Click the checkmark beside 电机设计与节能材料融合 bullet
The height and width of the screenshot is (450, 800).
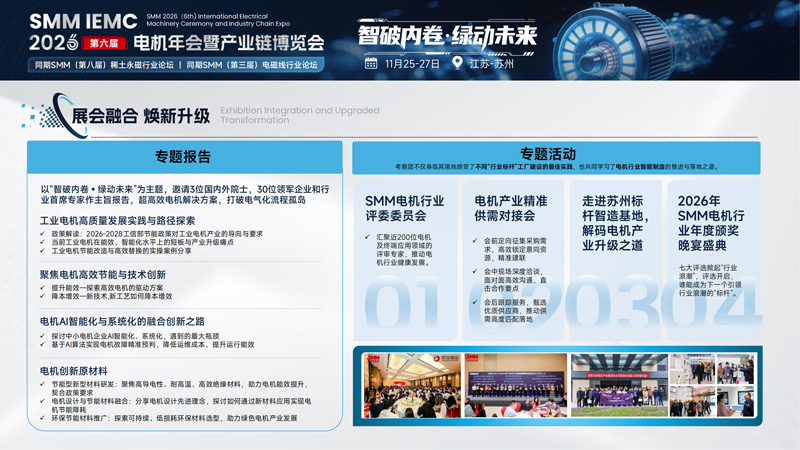[x=43, y=401]
